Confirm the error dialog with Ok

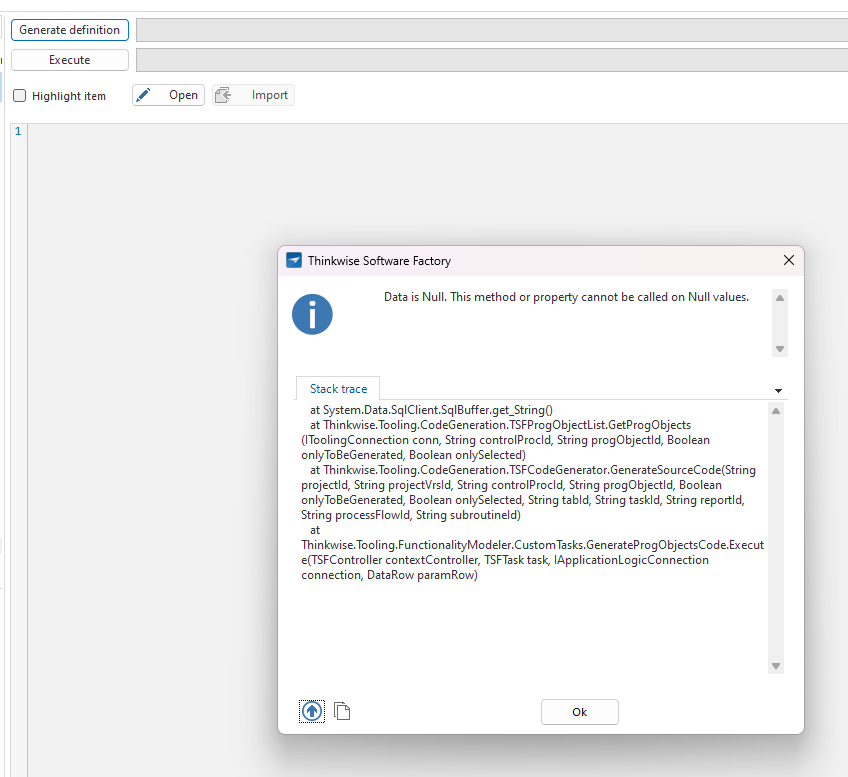[579, 712]
